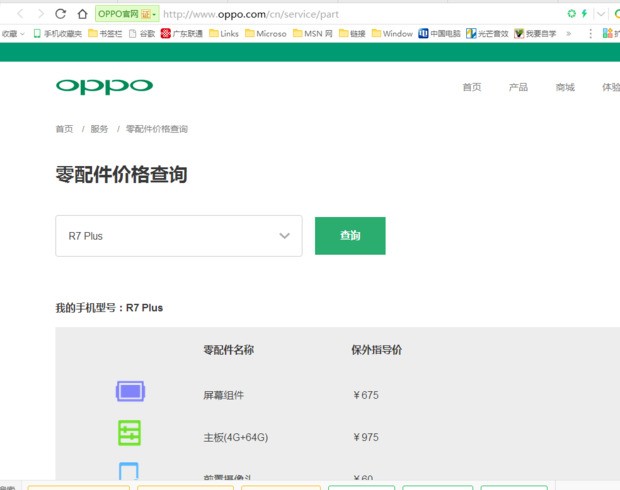Screen dimensions: 620x490
Task: Click 保外指导价 column header
Action: (376, 350)
